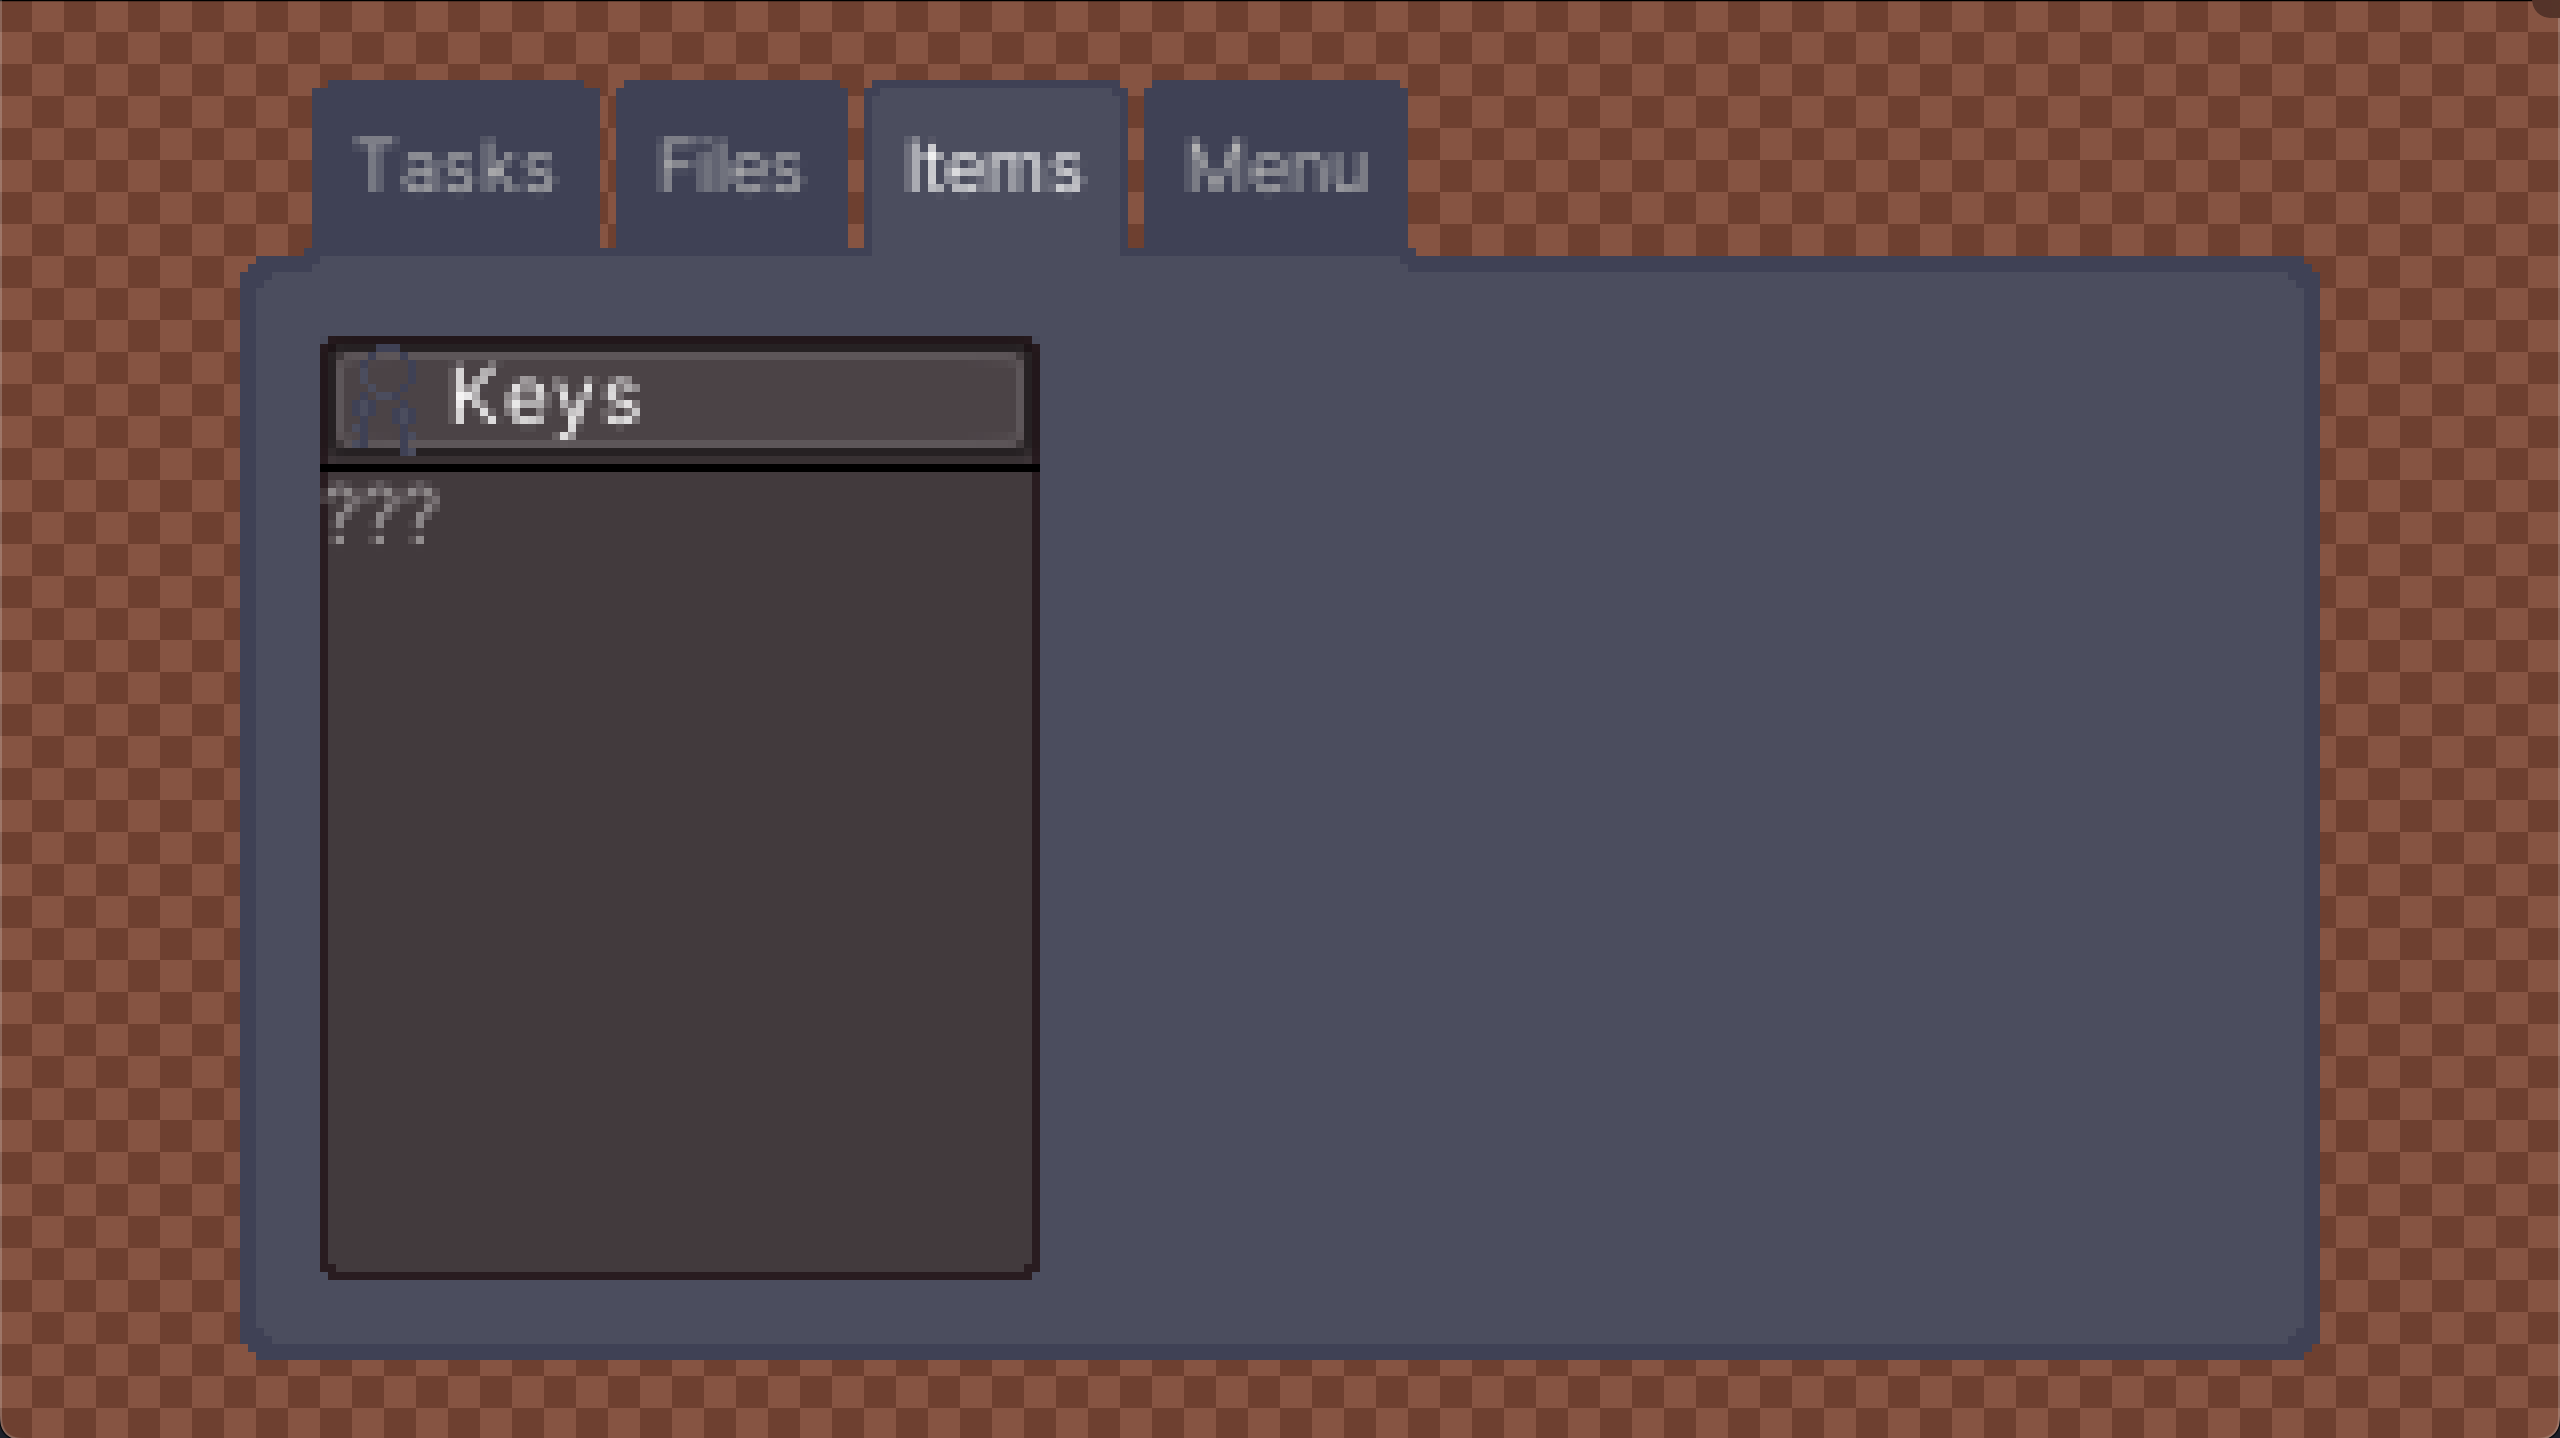This screenshot has width=2560, height=1438.
Task: Open the Menu tab
Action: pyautogui.click(x=1276, y=166)
